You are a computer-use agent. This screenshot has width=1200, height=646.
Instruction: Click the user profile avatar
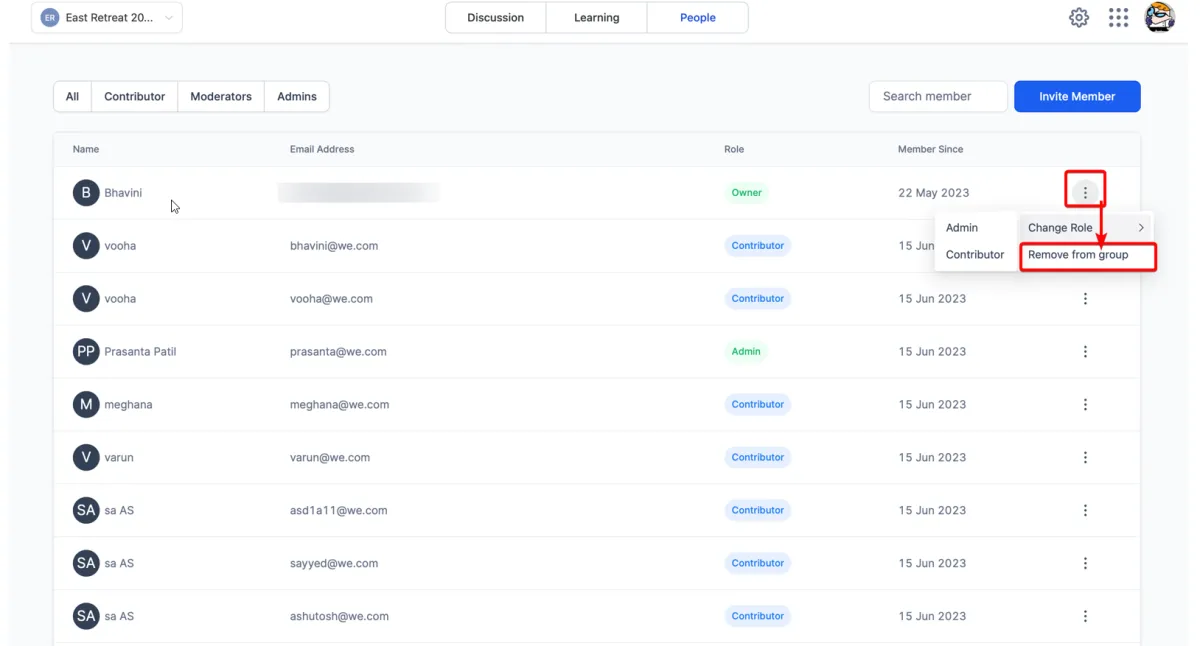click(x=1159, y=18)
